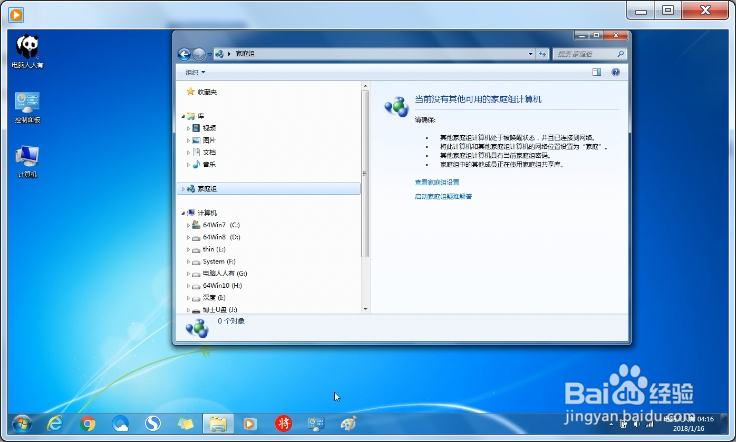Viewport: 736px width, 442px height.
Task: Click the navigation pane vertical scrollbar thumb
Action: pyautogui.click(x=365, y=174)
